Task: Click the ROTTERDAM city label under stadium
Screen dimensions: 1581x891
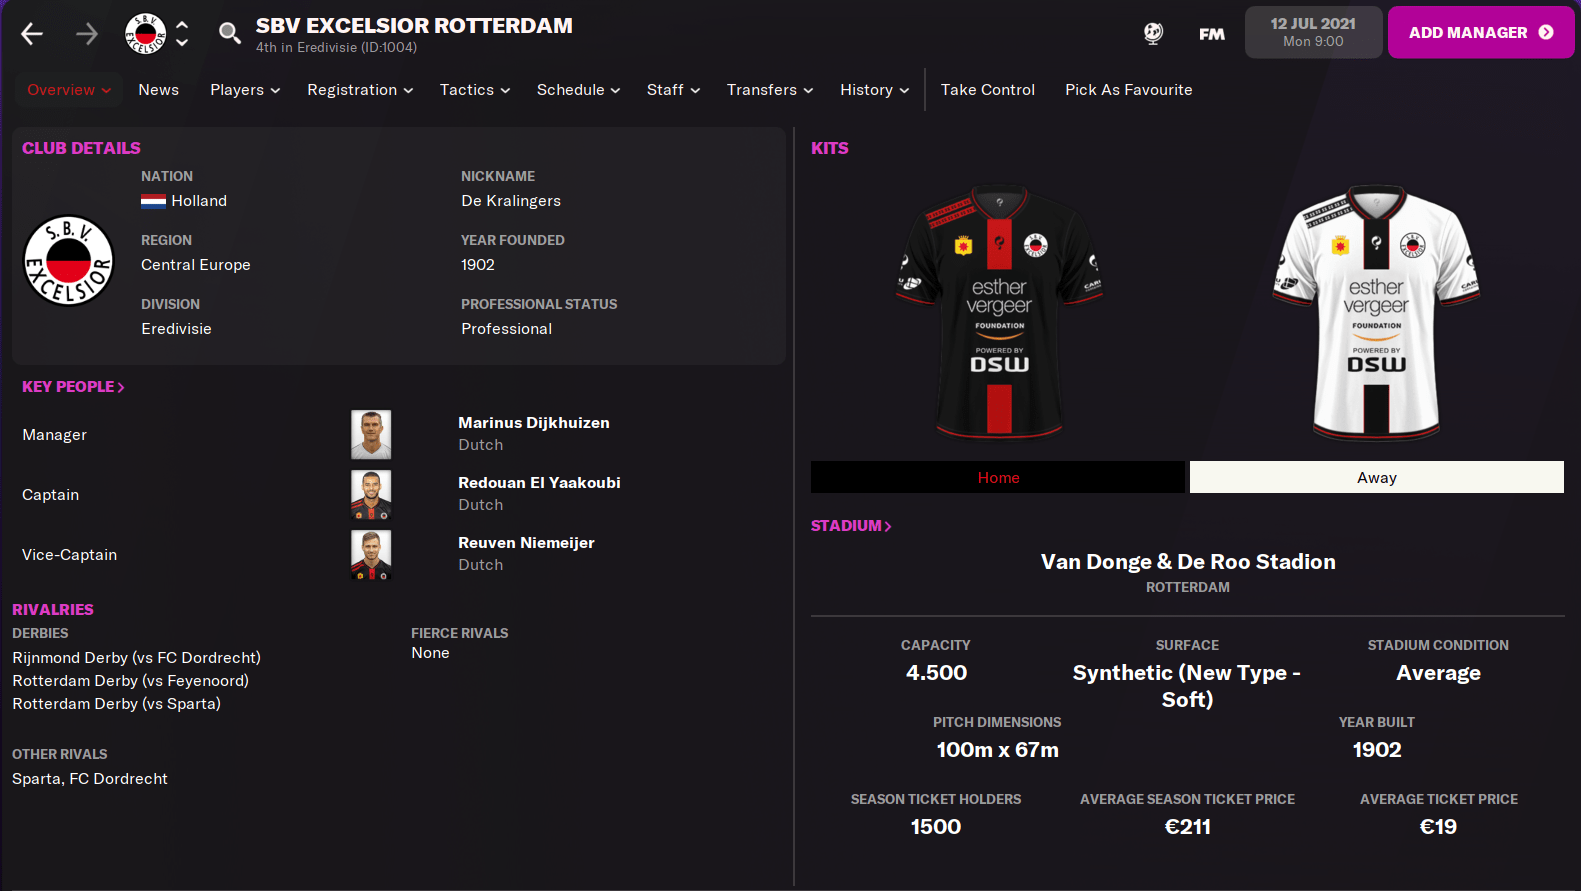Action: click(1188, 588)
